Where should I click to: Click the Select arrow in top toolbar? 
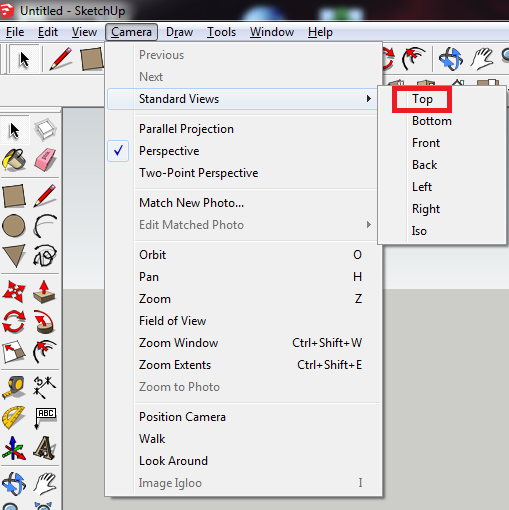coord(24,59)
